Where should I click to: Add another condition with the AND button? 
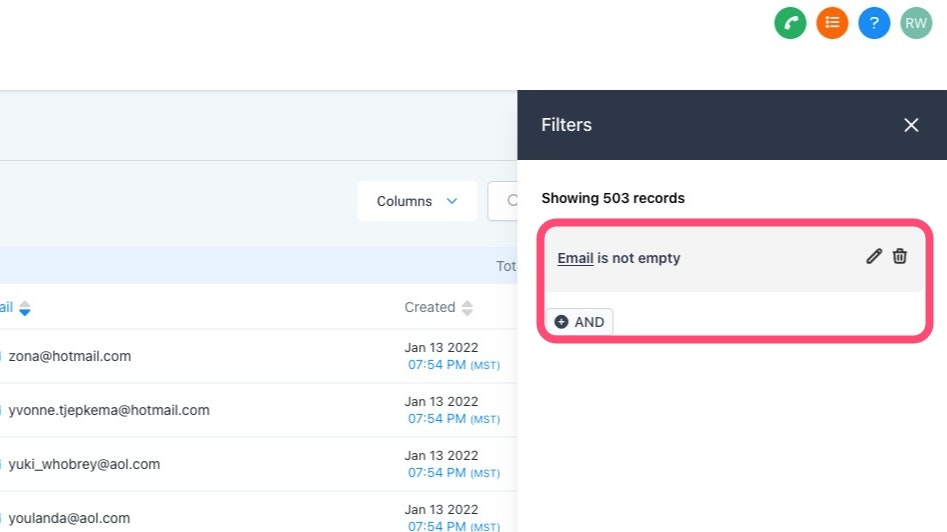click(580, 322)
